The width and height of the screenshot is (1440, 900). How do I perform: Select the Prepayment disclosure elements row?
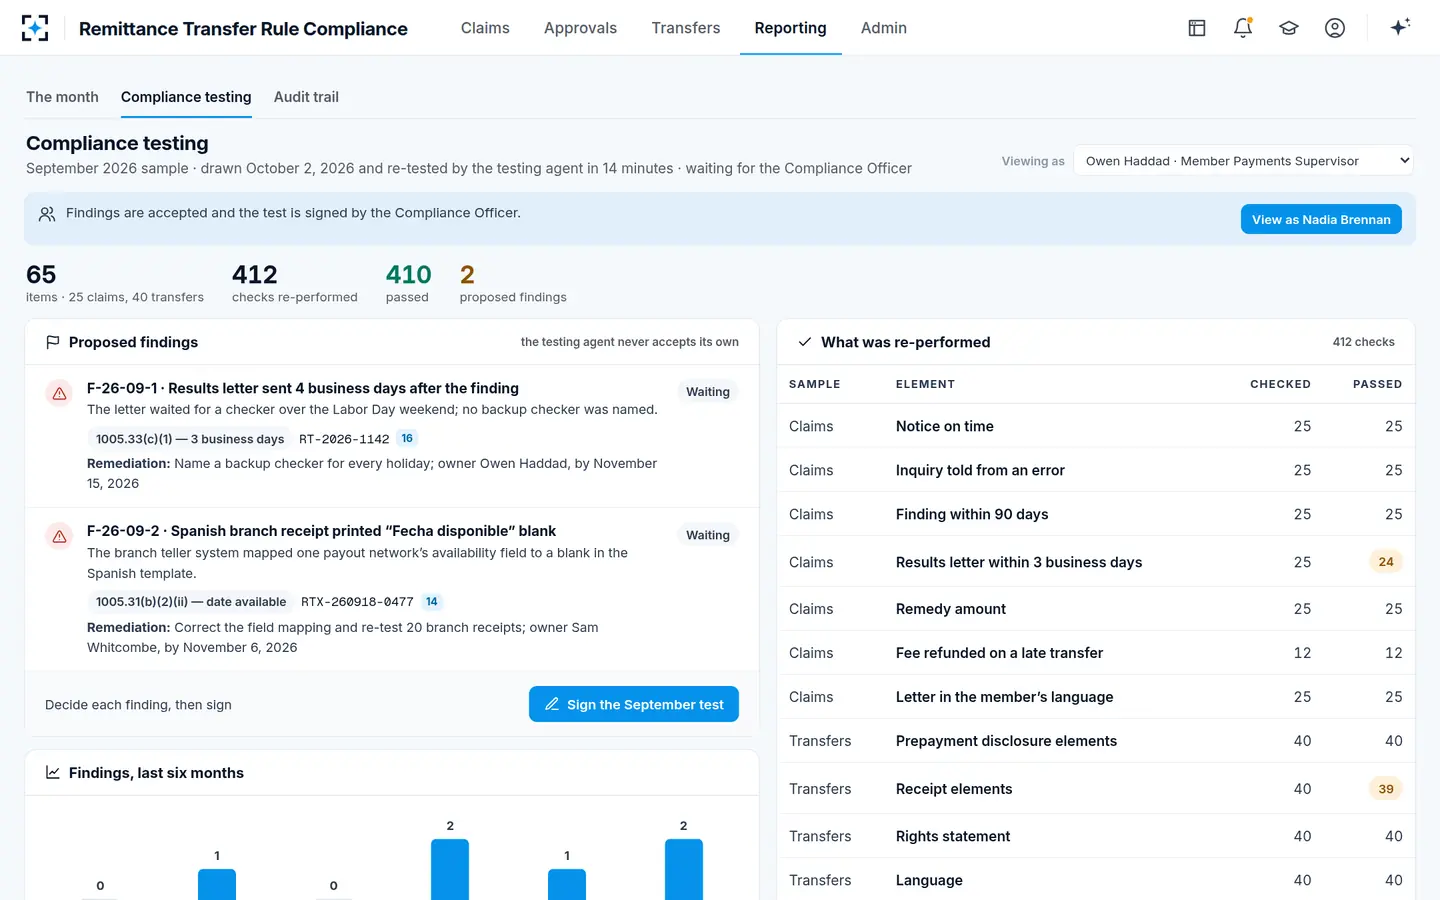[1096, 741]
